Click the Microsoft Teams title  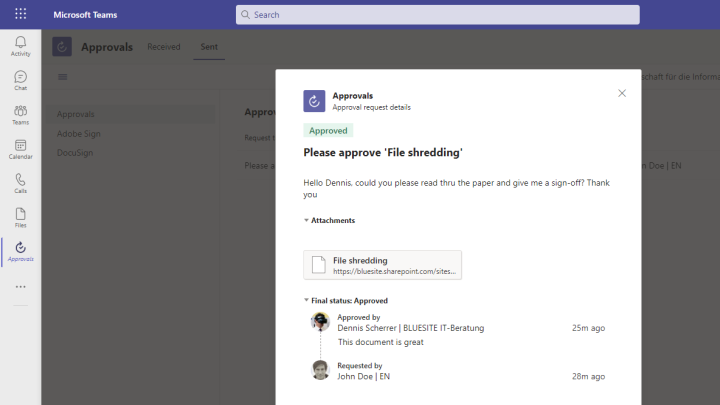coord(85,15)
